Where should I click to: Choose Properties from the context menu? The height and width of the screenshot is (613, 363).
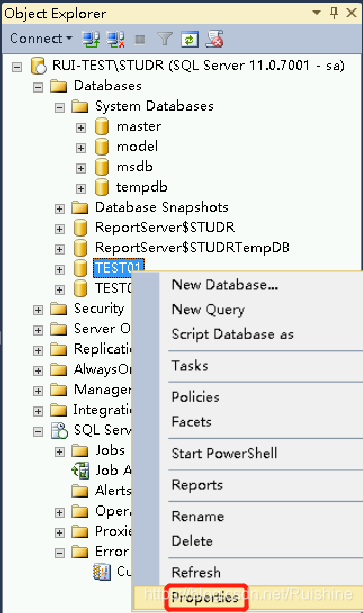205,597
